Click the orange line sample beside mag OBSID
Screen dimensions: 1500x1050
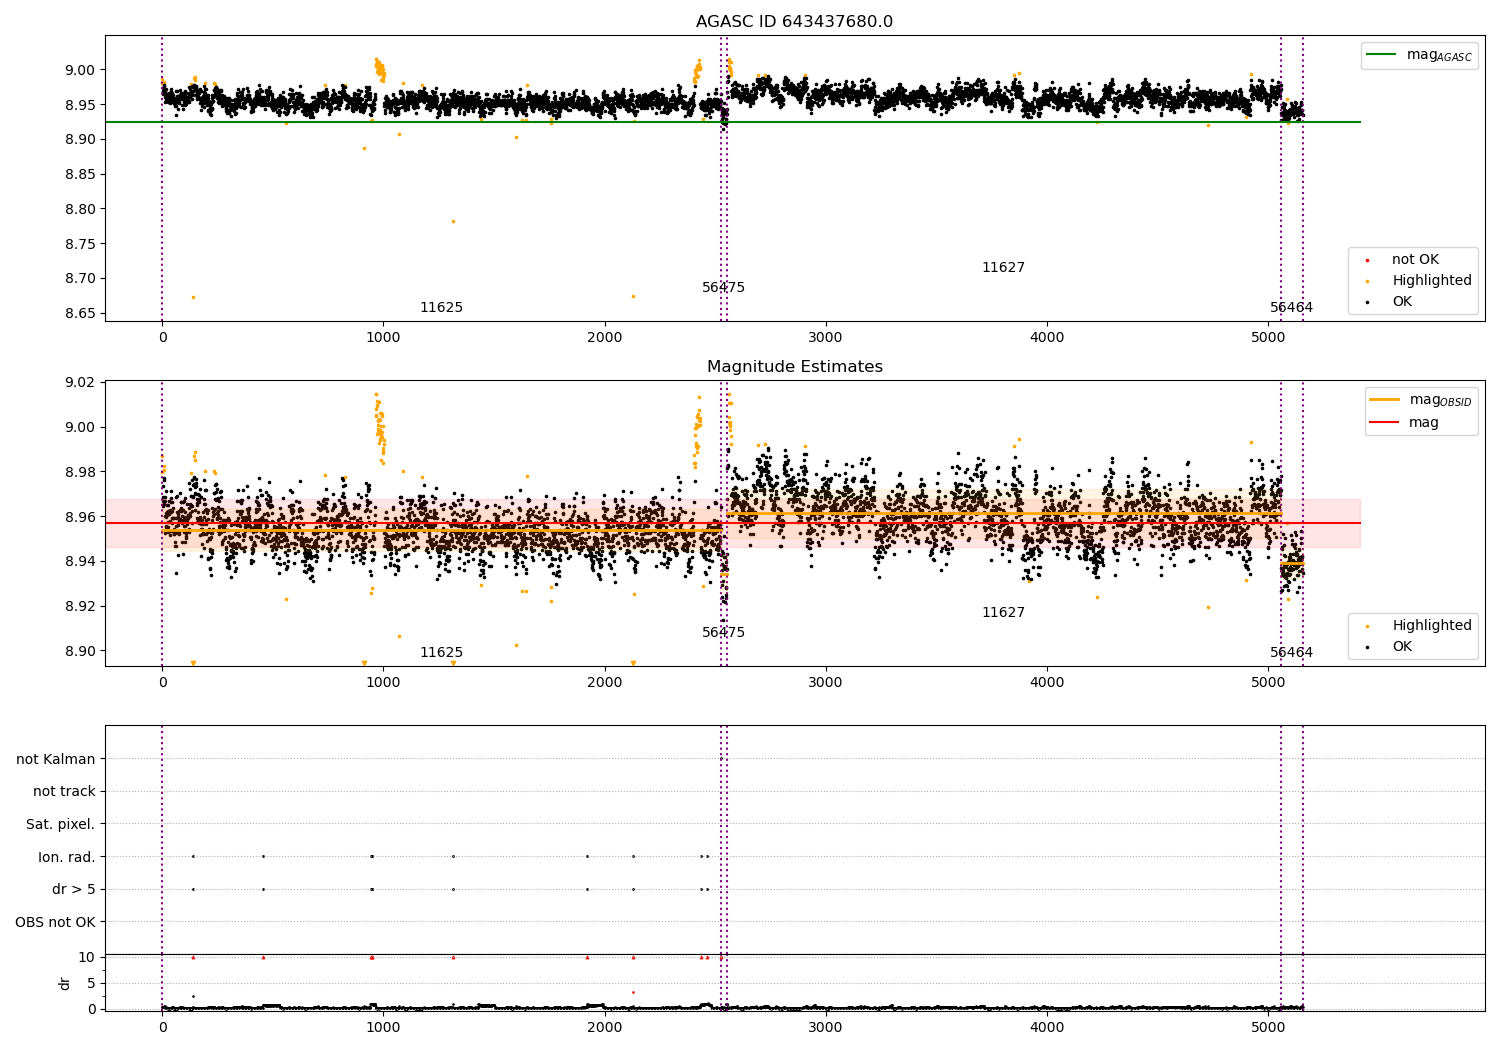point(1385,400)
